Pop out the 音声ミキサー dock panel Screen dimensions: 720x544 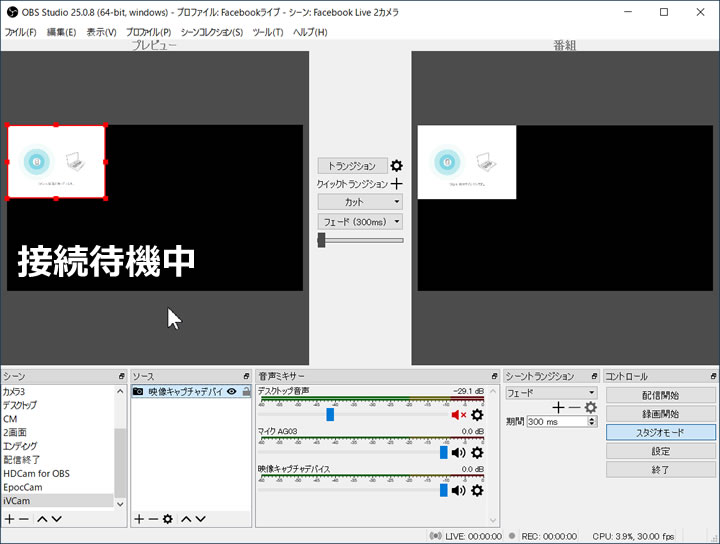[495, 376]
